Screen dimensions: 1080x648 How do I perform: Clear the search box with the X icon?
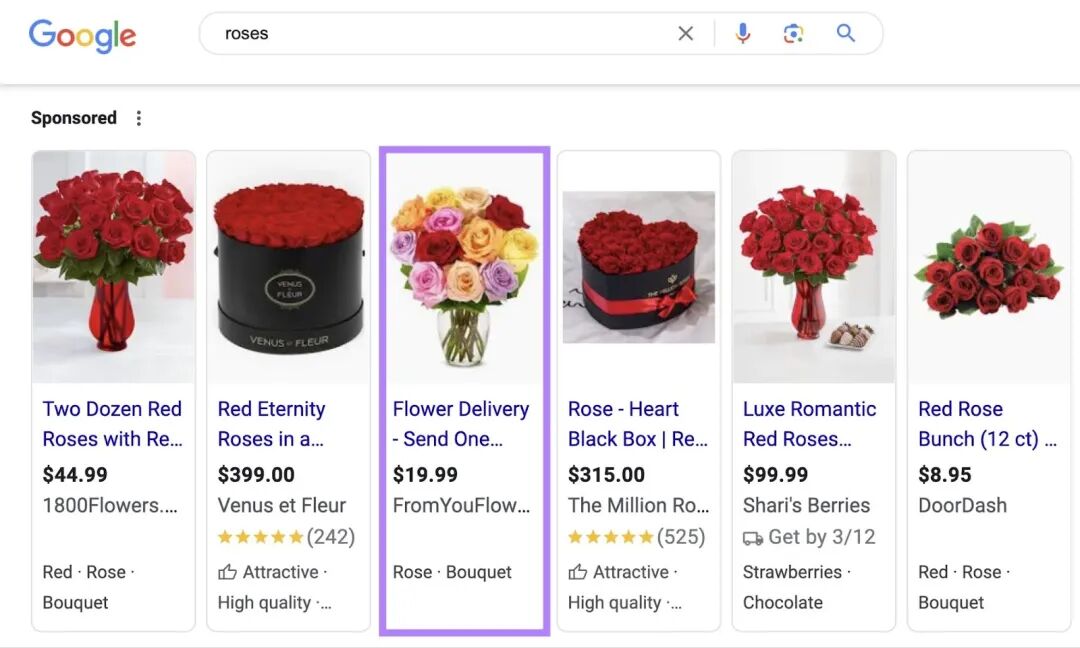pyautogui.click(x=685, y=33)
